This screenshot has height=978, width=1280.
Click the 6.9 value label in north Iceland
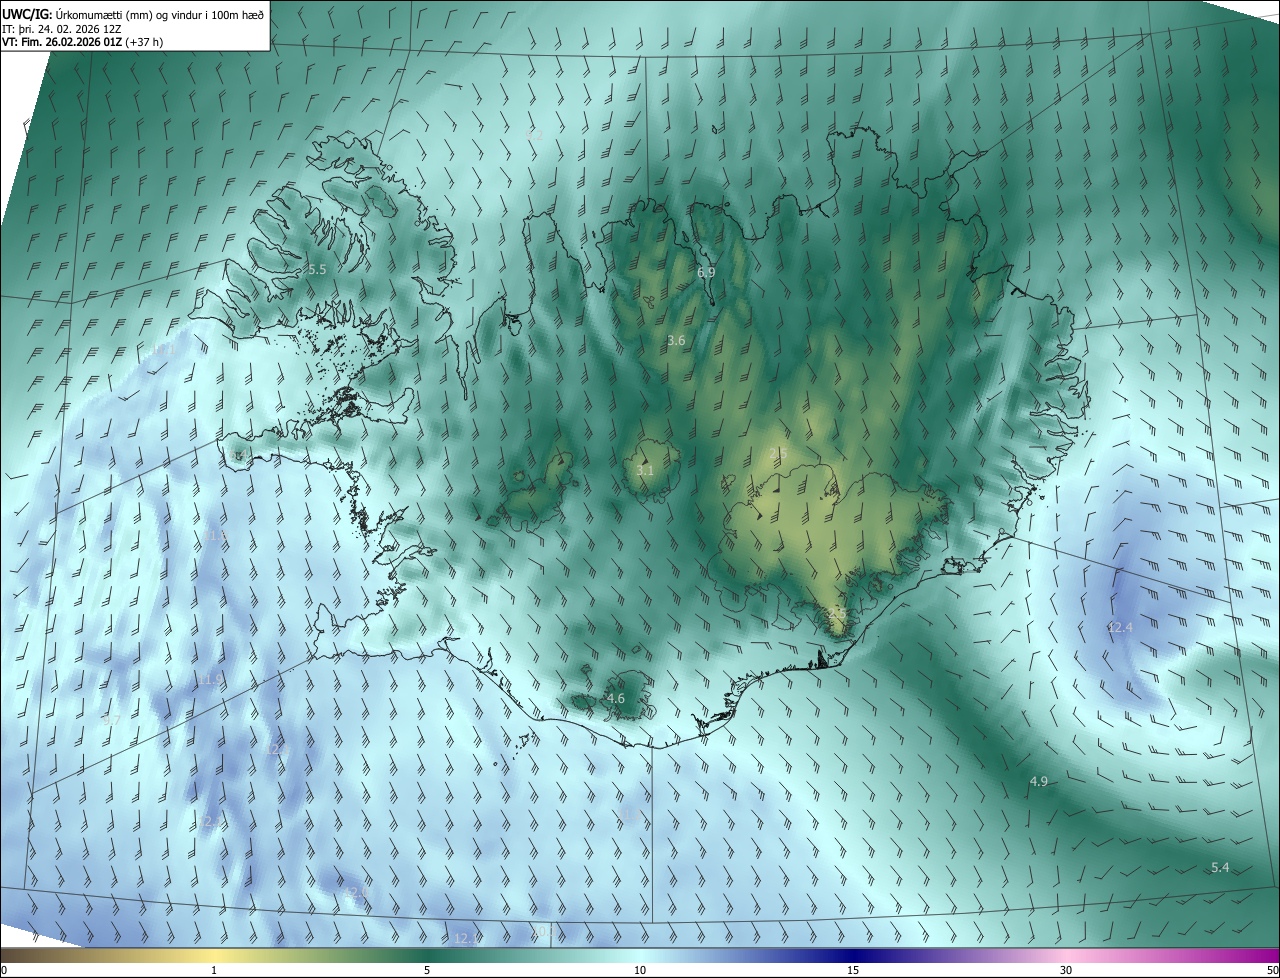[706, 272]
